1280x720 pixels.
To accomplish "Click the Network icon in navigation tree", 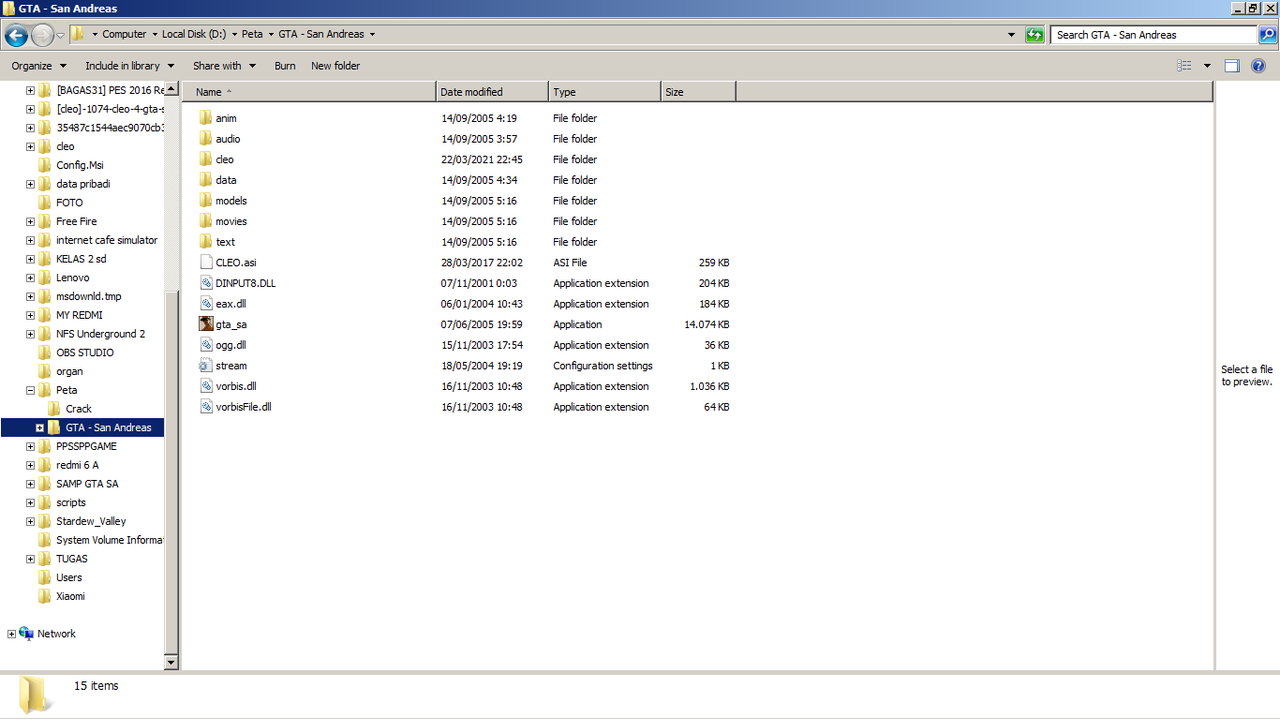I will [26, 634].
